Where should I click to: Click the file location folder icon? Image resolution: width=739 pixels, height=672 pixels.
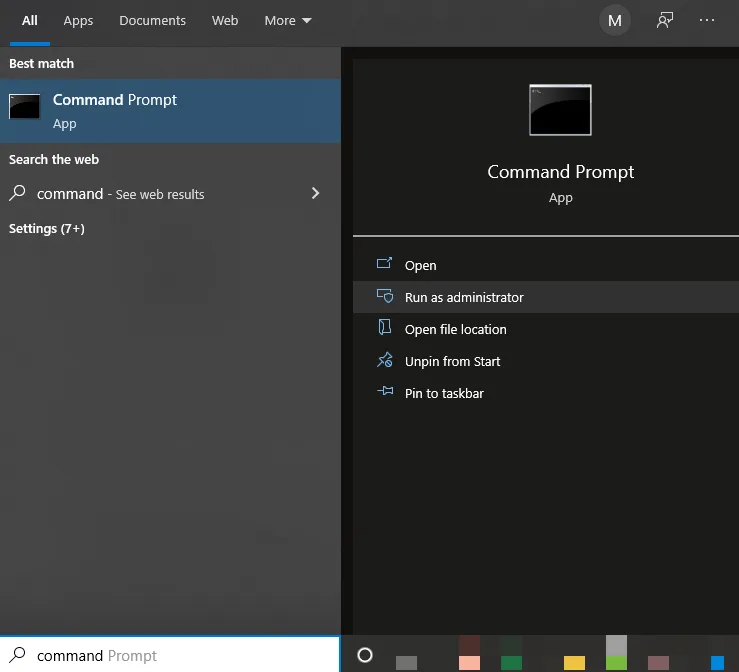[x=385, y=327]
